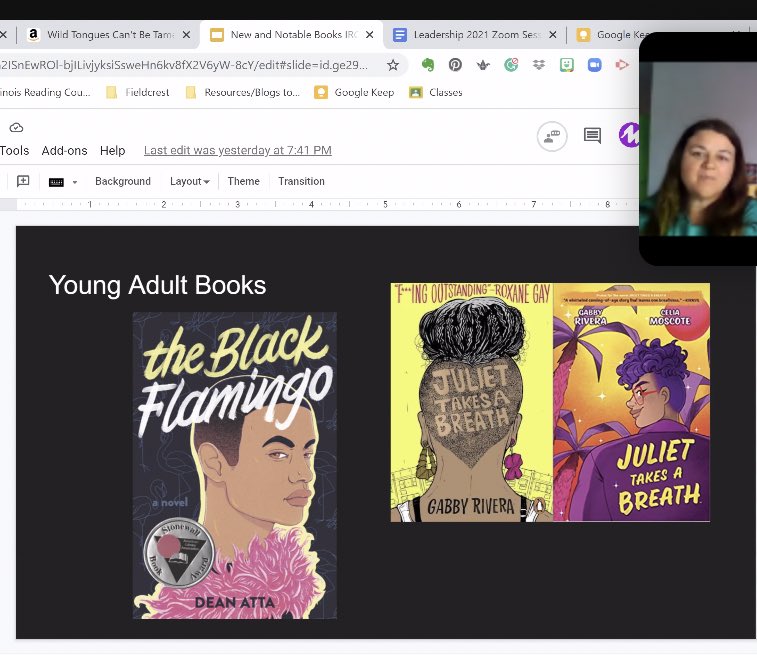The width and height of the screenshot is (757, 655).
Task: Open the Resources/Blogs bookmark folder
Action: tap(243, 92)
